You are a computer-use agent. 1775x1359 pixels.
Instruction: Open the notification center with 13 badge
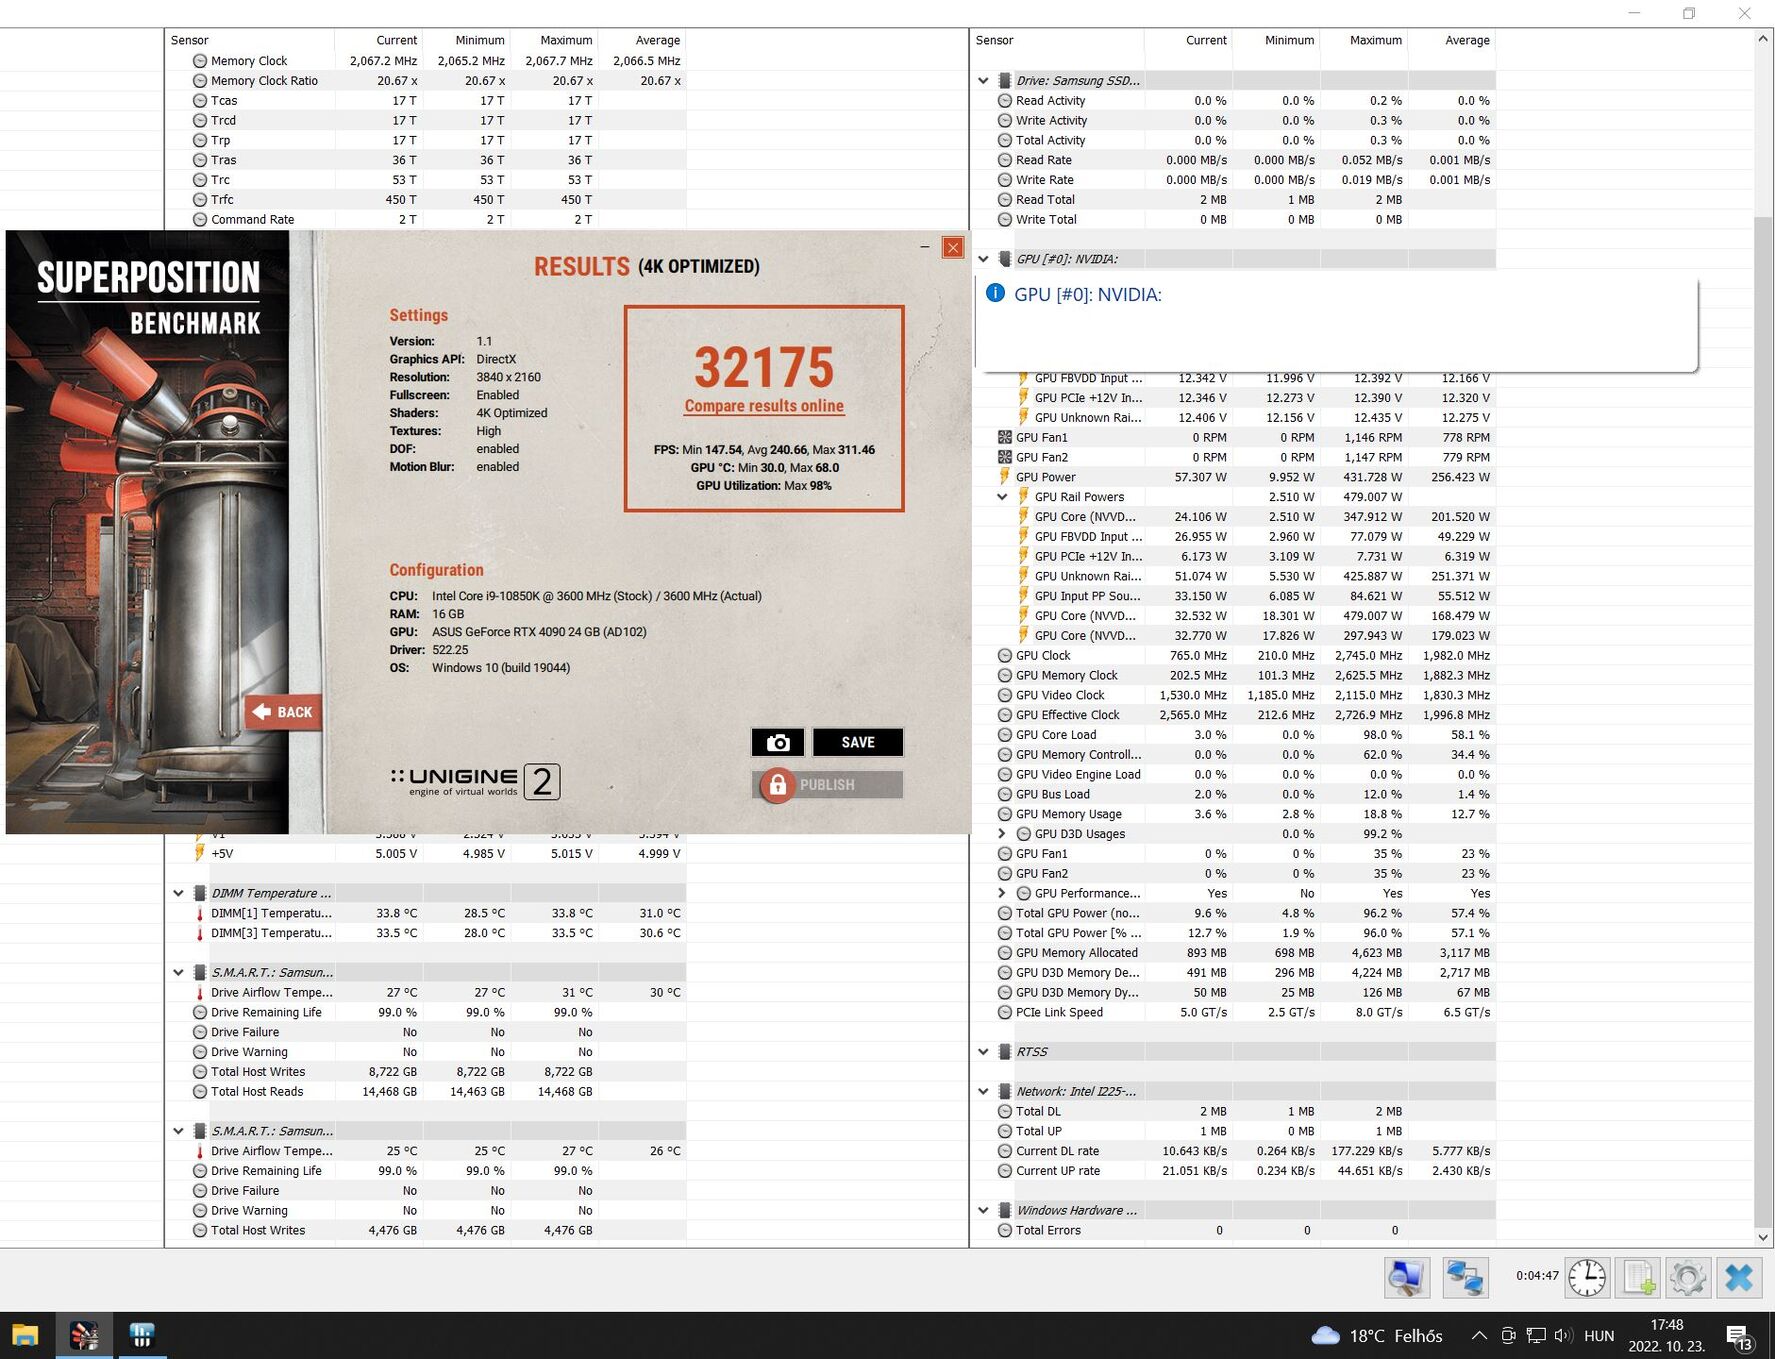pyautogui.click(x=1739, y=1337)
